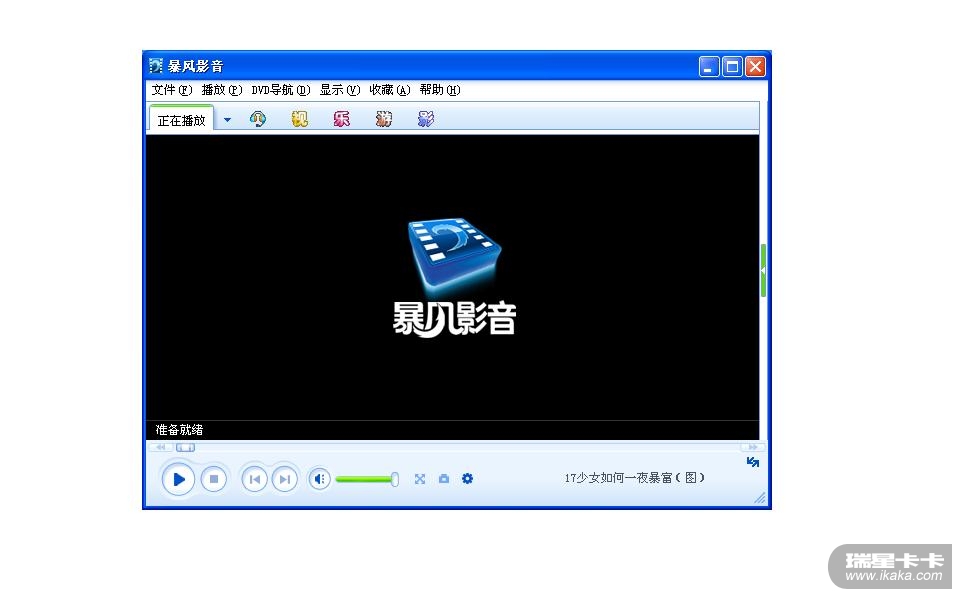Click the blue switch-mode arrows icon
The width and height of the screenshot is (962, 595).
[753, 462]
